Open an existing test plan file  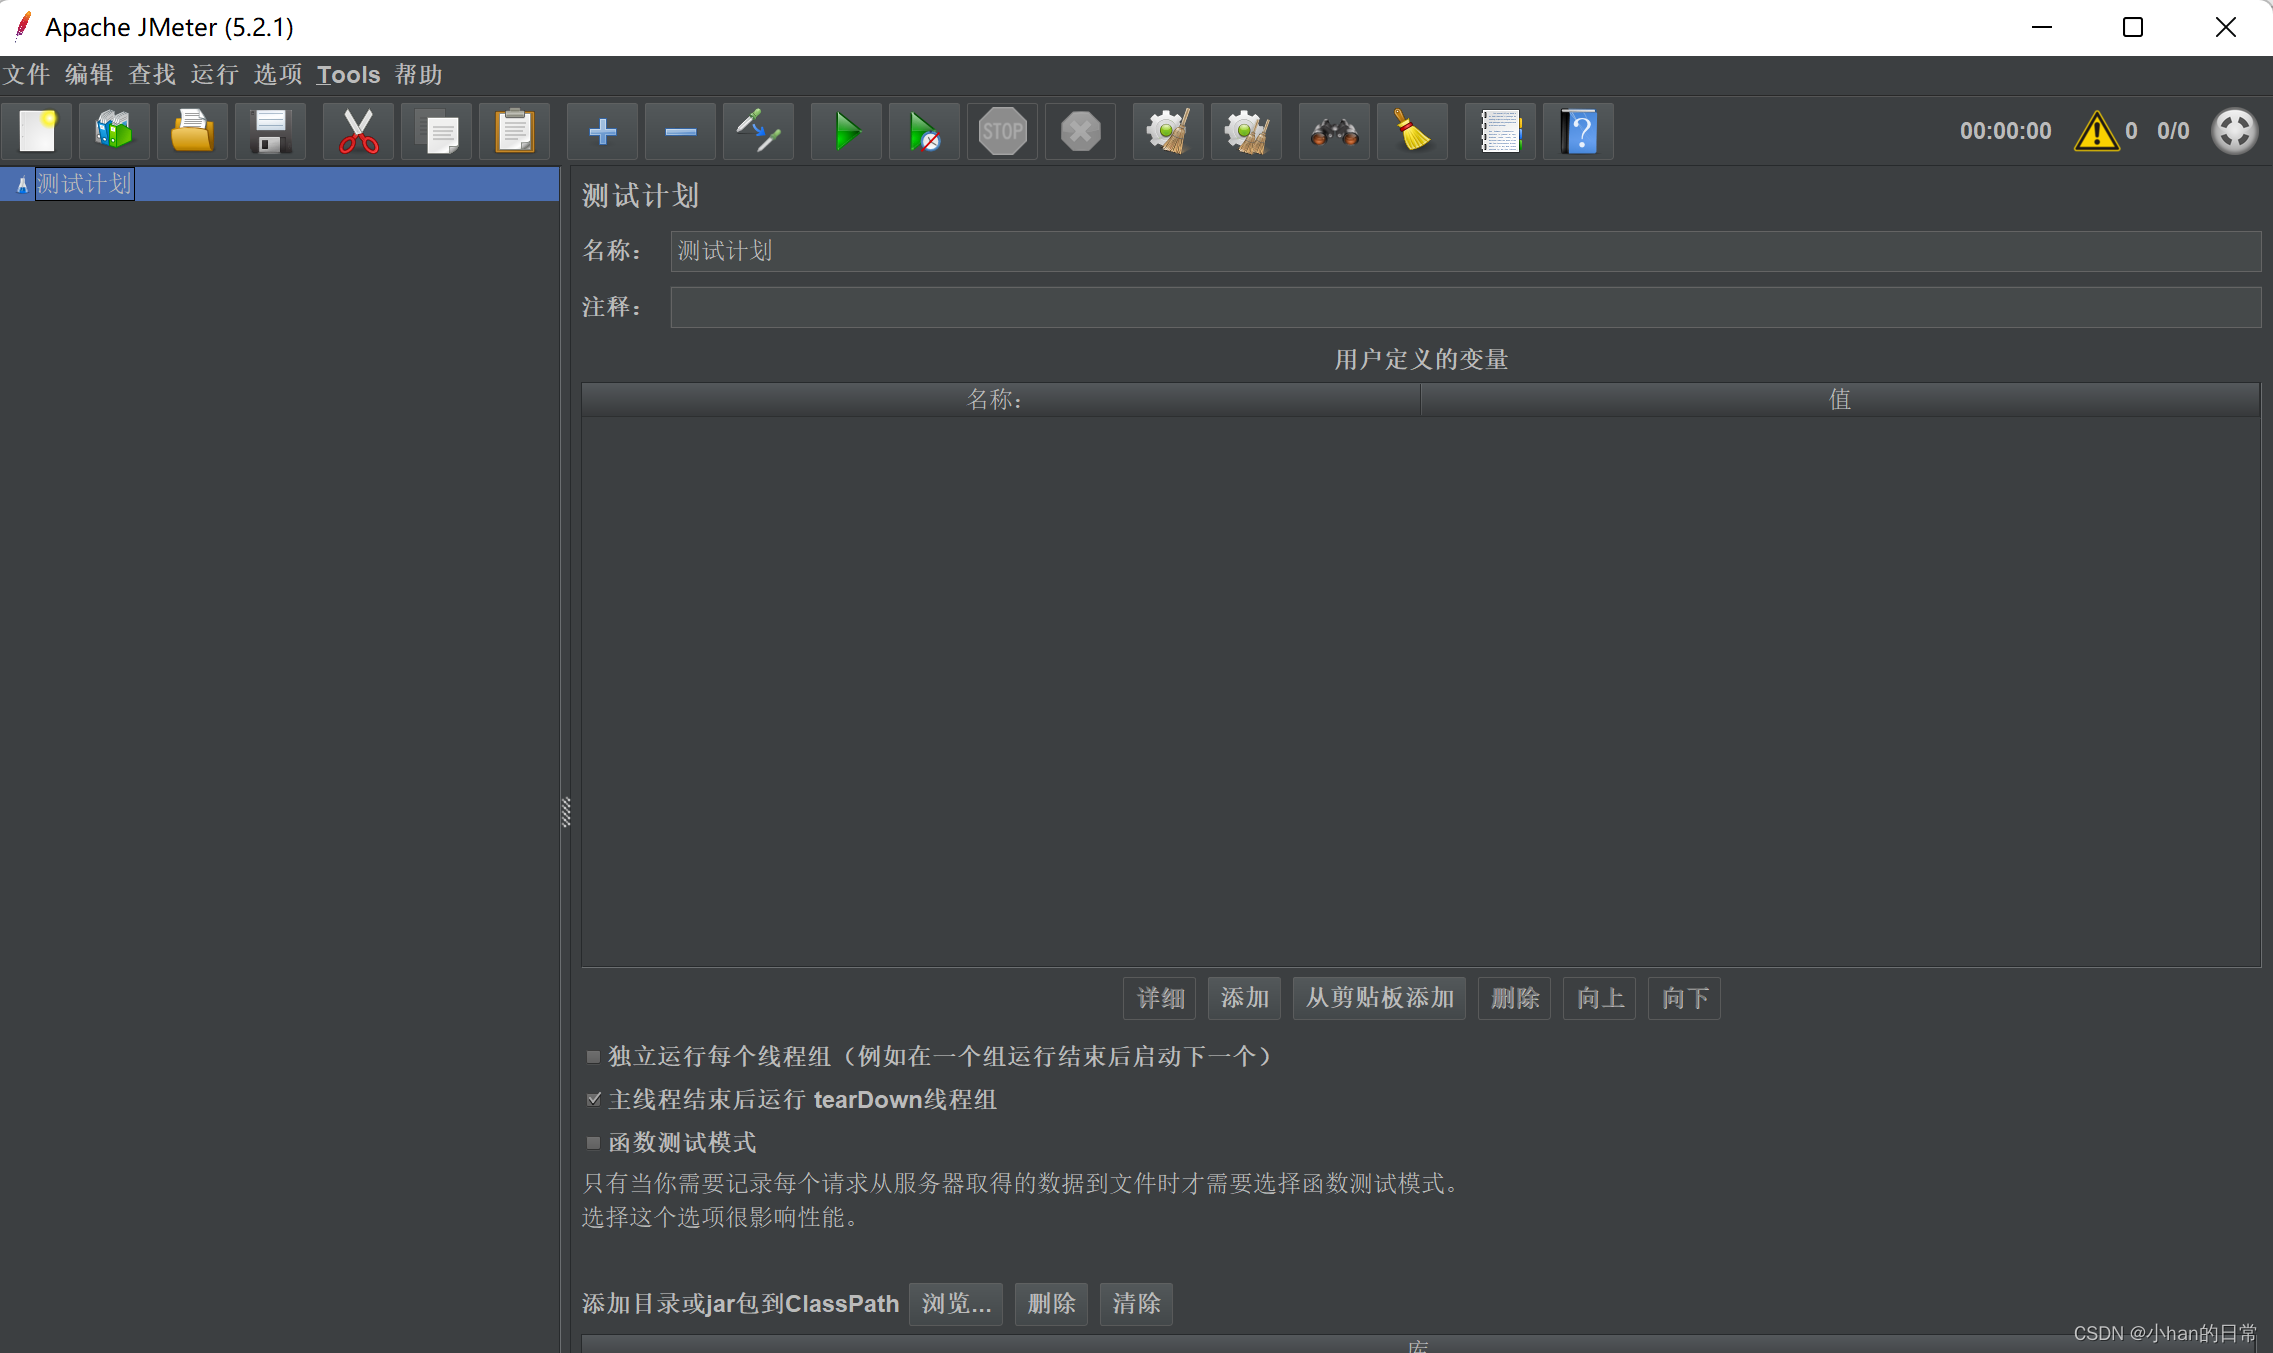coord(191,131)
